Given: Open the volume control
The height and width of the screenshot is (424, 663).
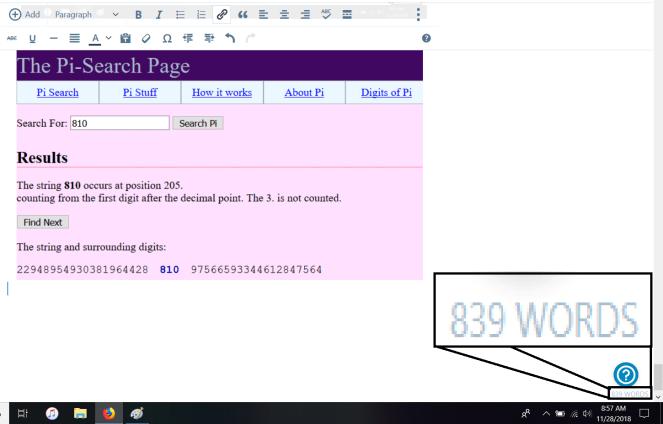Looking at the screenshot, I should click(587, 413).
